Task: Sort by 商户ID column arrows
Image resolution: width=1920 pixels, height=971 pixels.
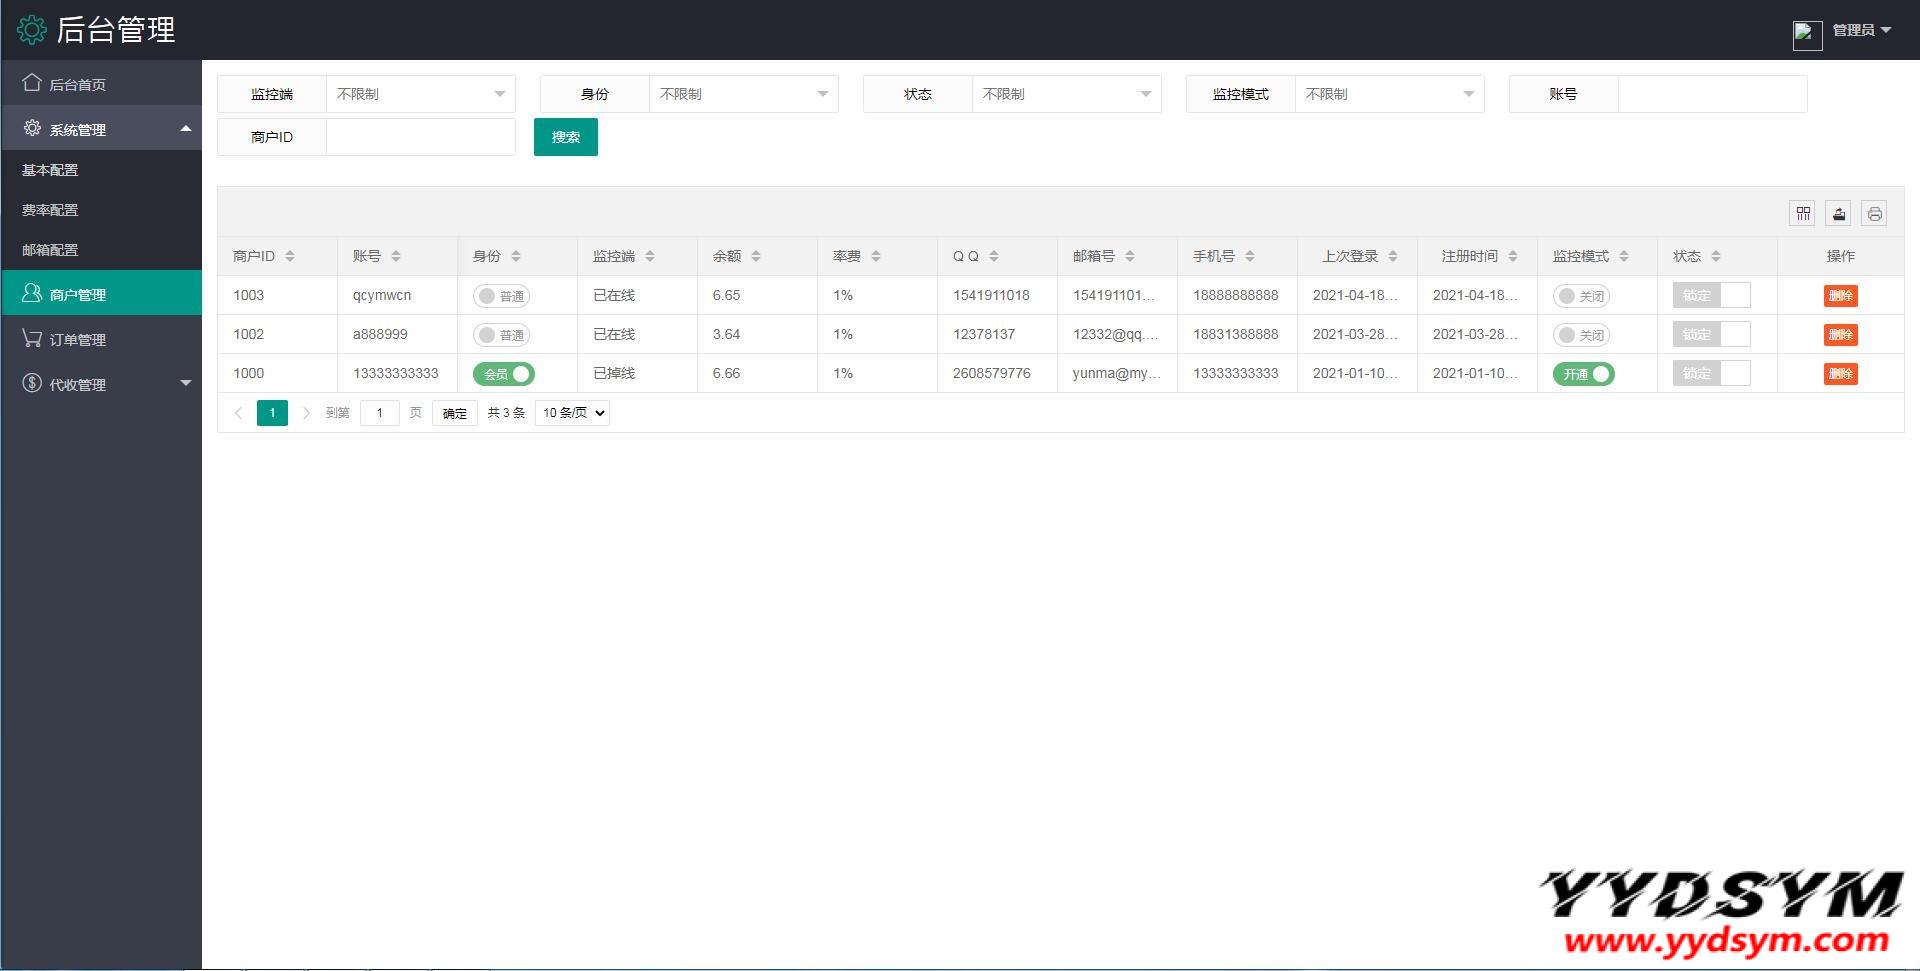Action: click(290, 256)
